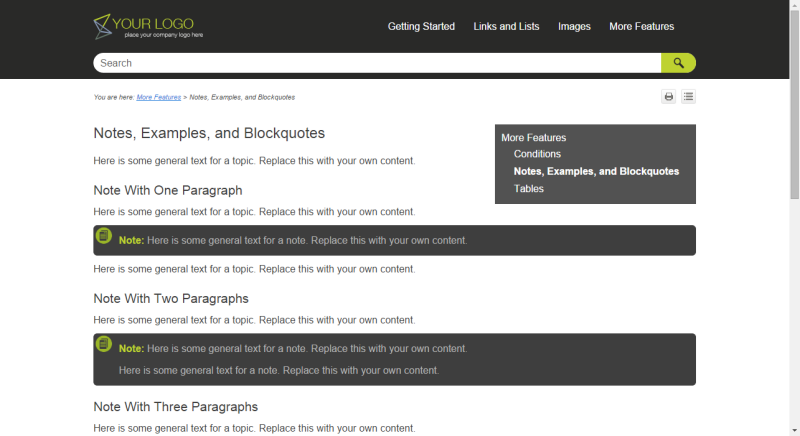Click the 'You are here:' breadcrumb label

tap(114, 97)
